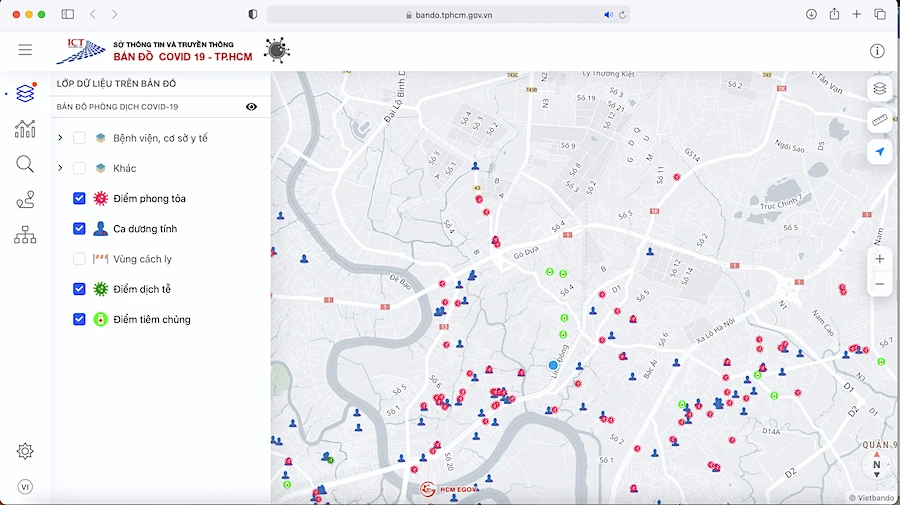Enable the Vùng cách ly checkbox
This screenshot has height=505, width=900.
[79, 259]
